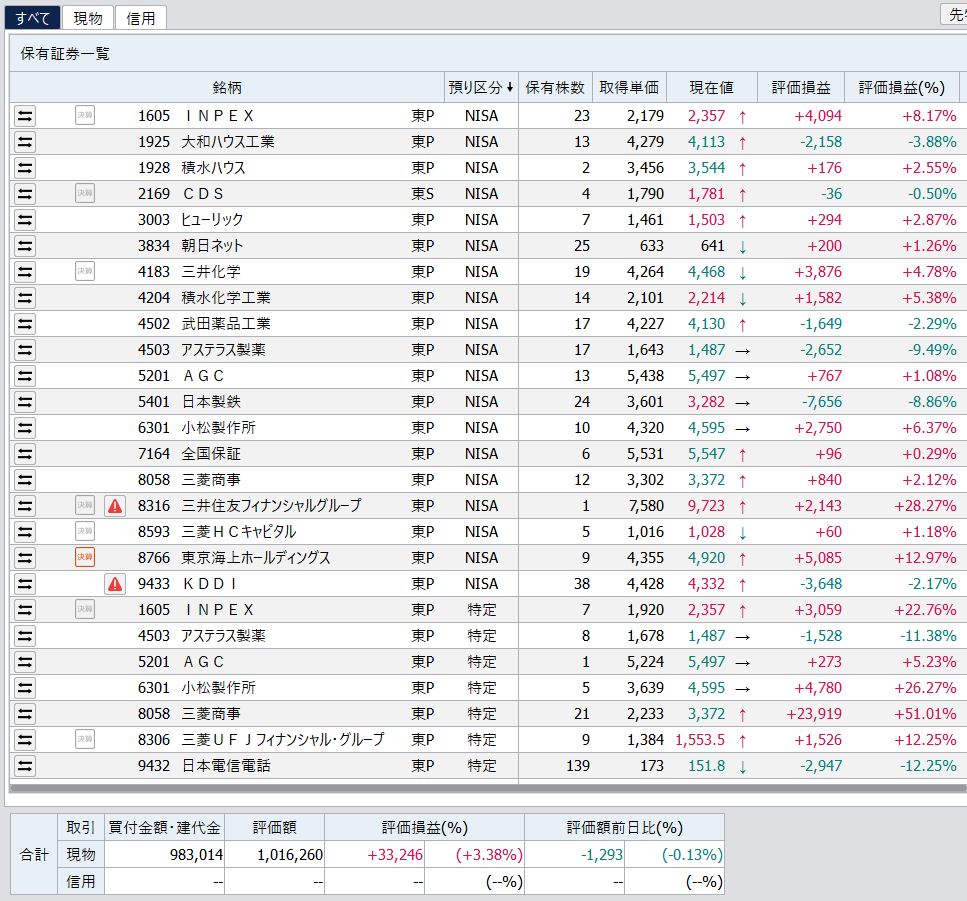Screen dimensions: 967x901
Task: Click trade icon for 8766 東京海上ホールディングス
Action: tap(25, 558)
